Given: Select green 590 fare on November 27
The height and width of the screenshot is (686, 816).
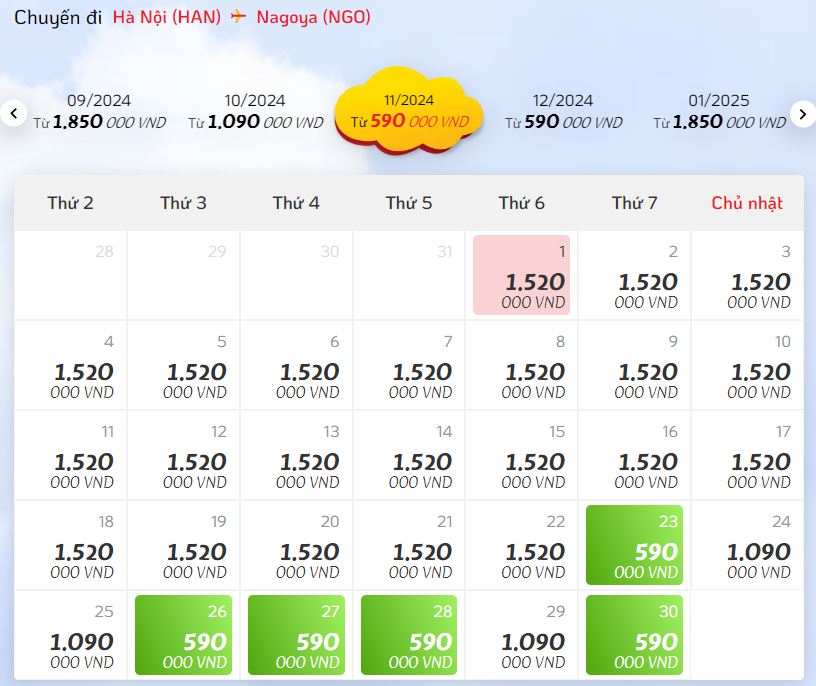Looking at the screenshot, I should pos(296,635).
